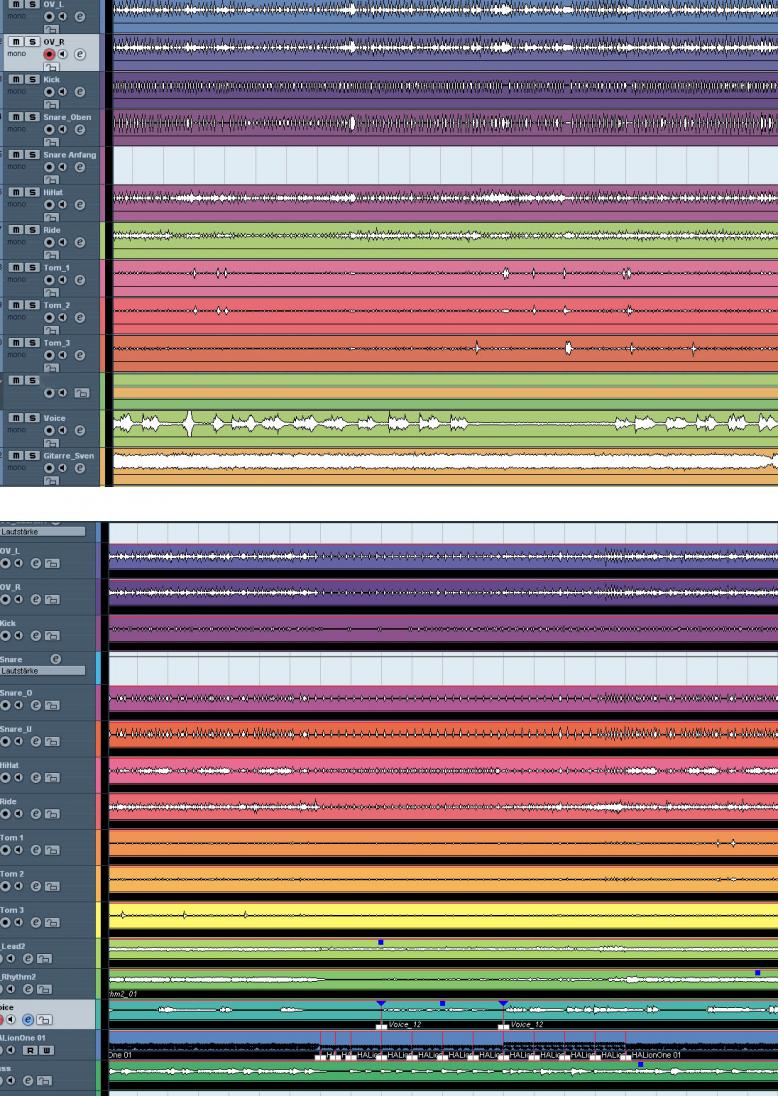778x1096 pixels.
Task: Open Lautstärke dropdown above lower OV_L track
Action: pyautogui.click(x=43, y=532)
